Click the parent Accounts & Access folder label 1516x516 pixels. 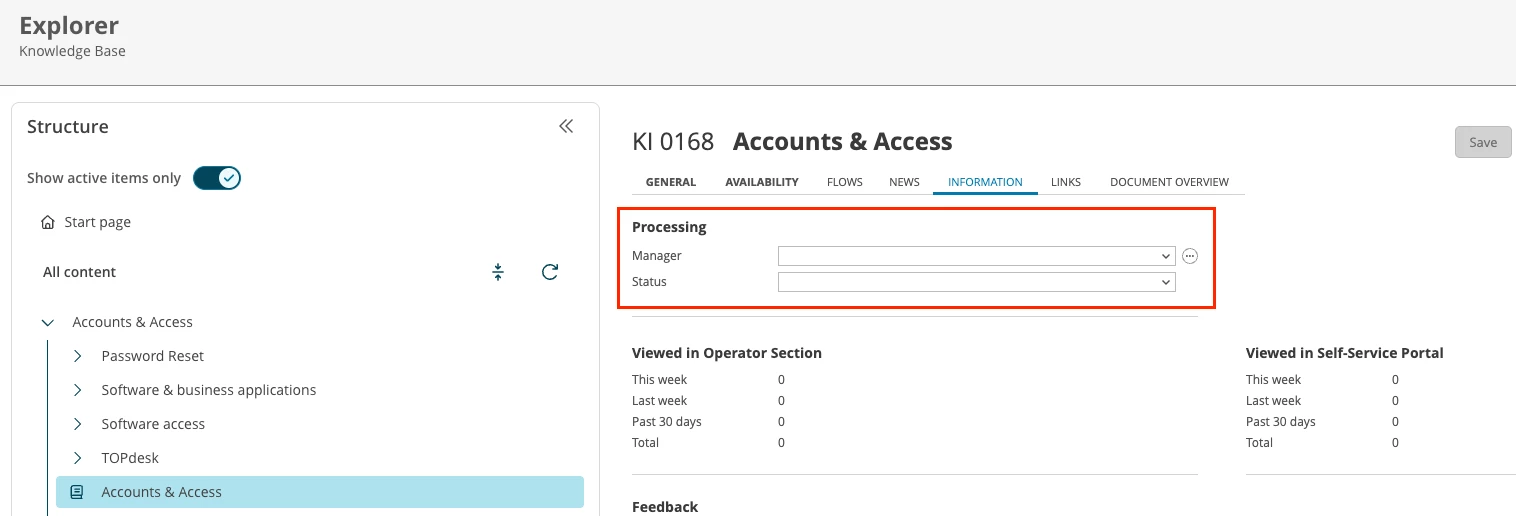[132, 322]
